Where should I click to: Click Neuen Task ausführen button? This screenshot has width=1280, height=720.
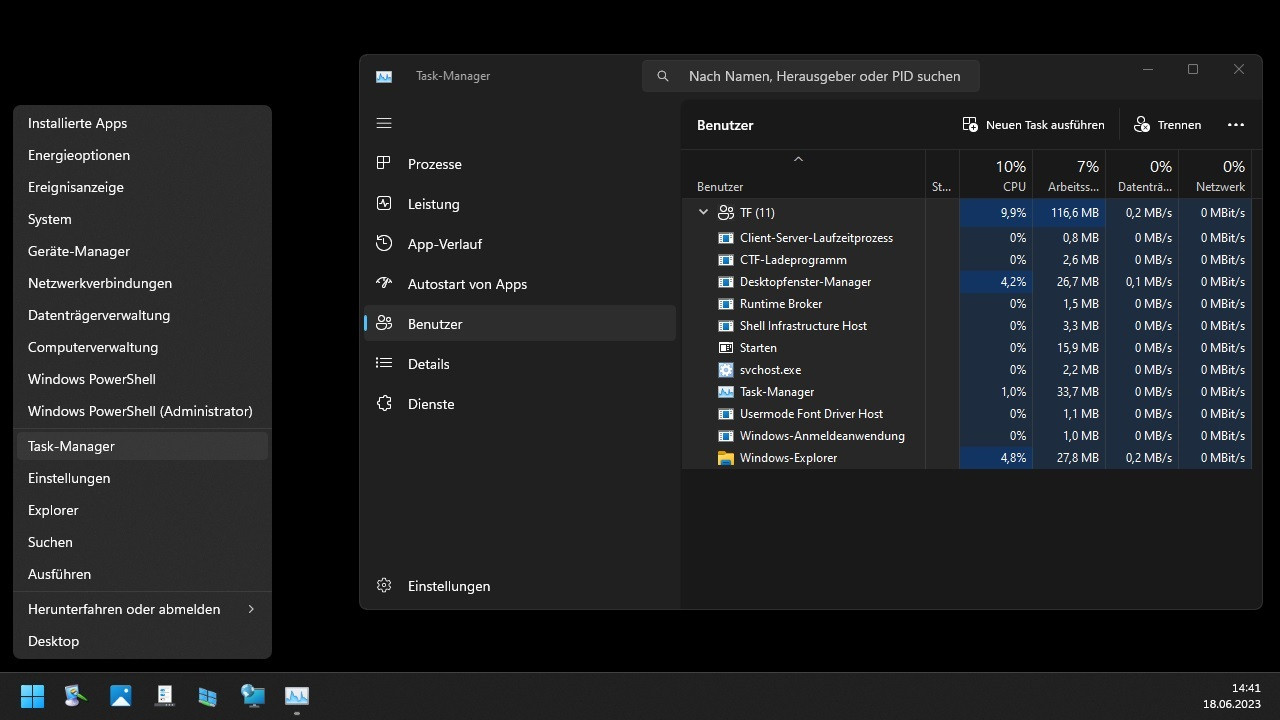tap(1034, 125)
